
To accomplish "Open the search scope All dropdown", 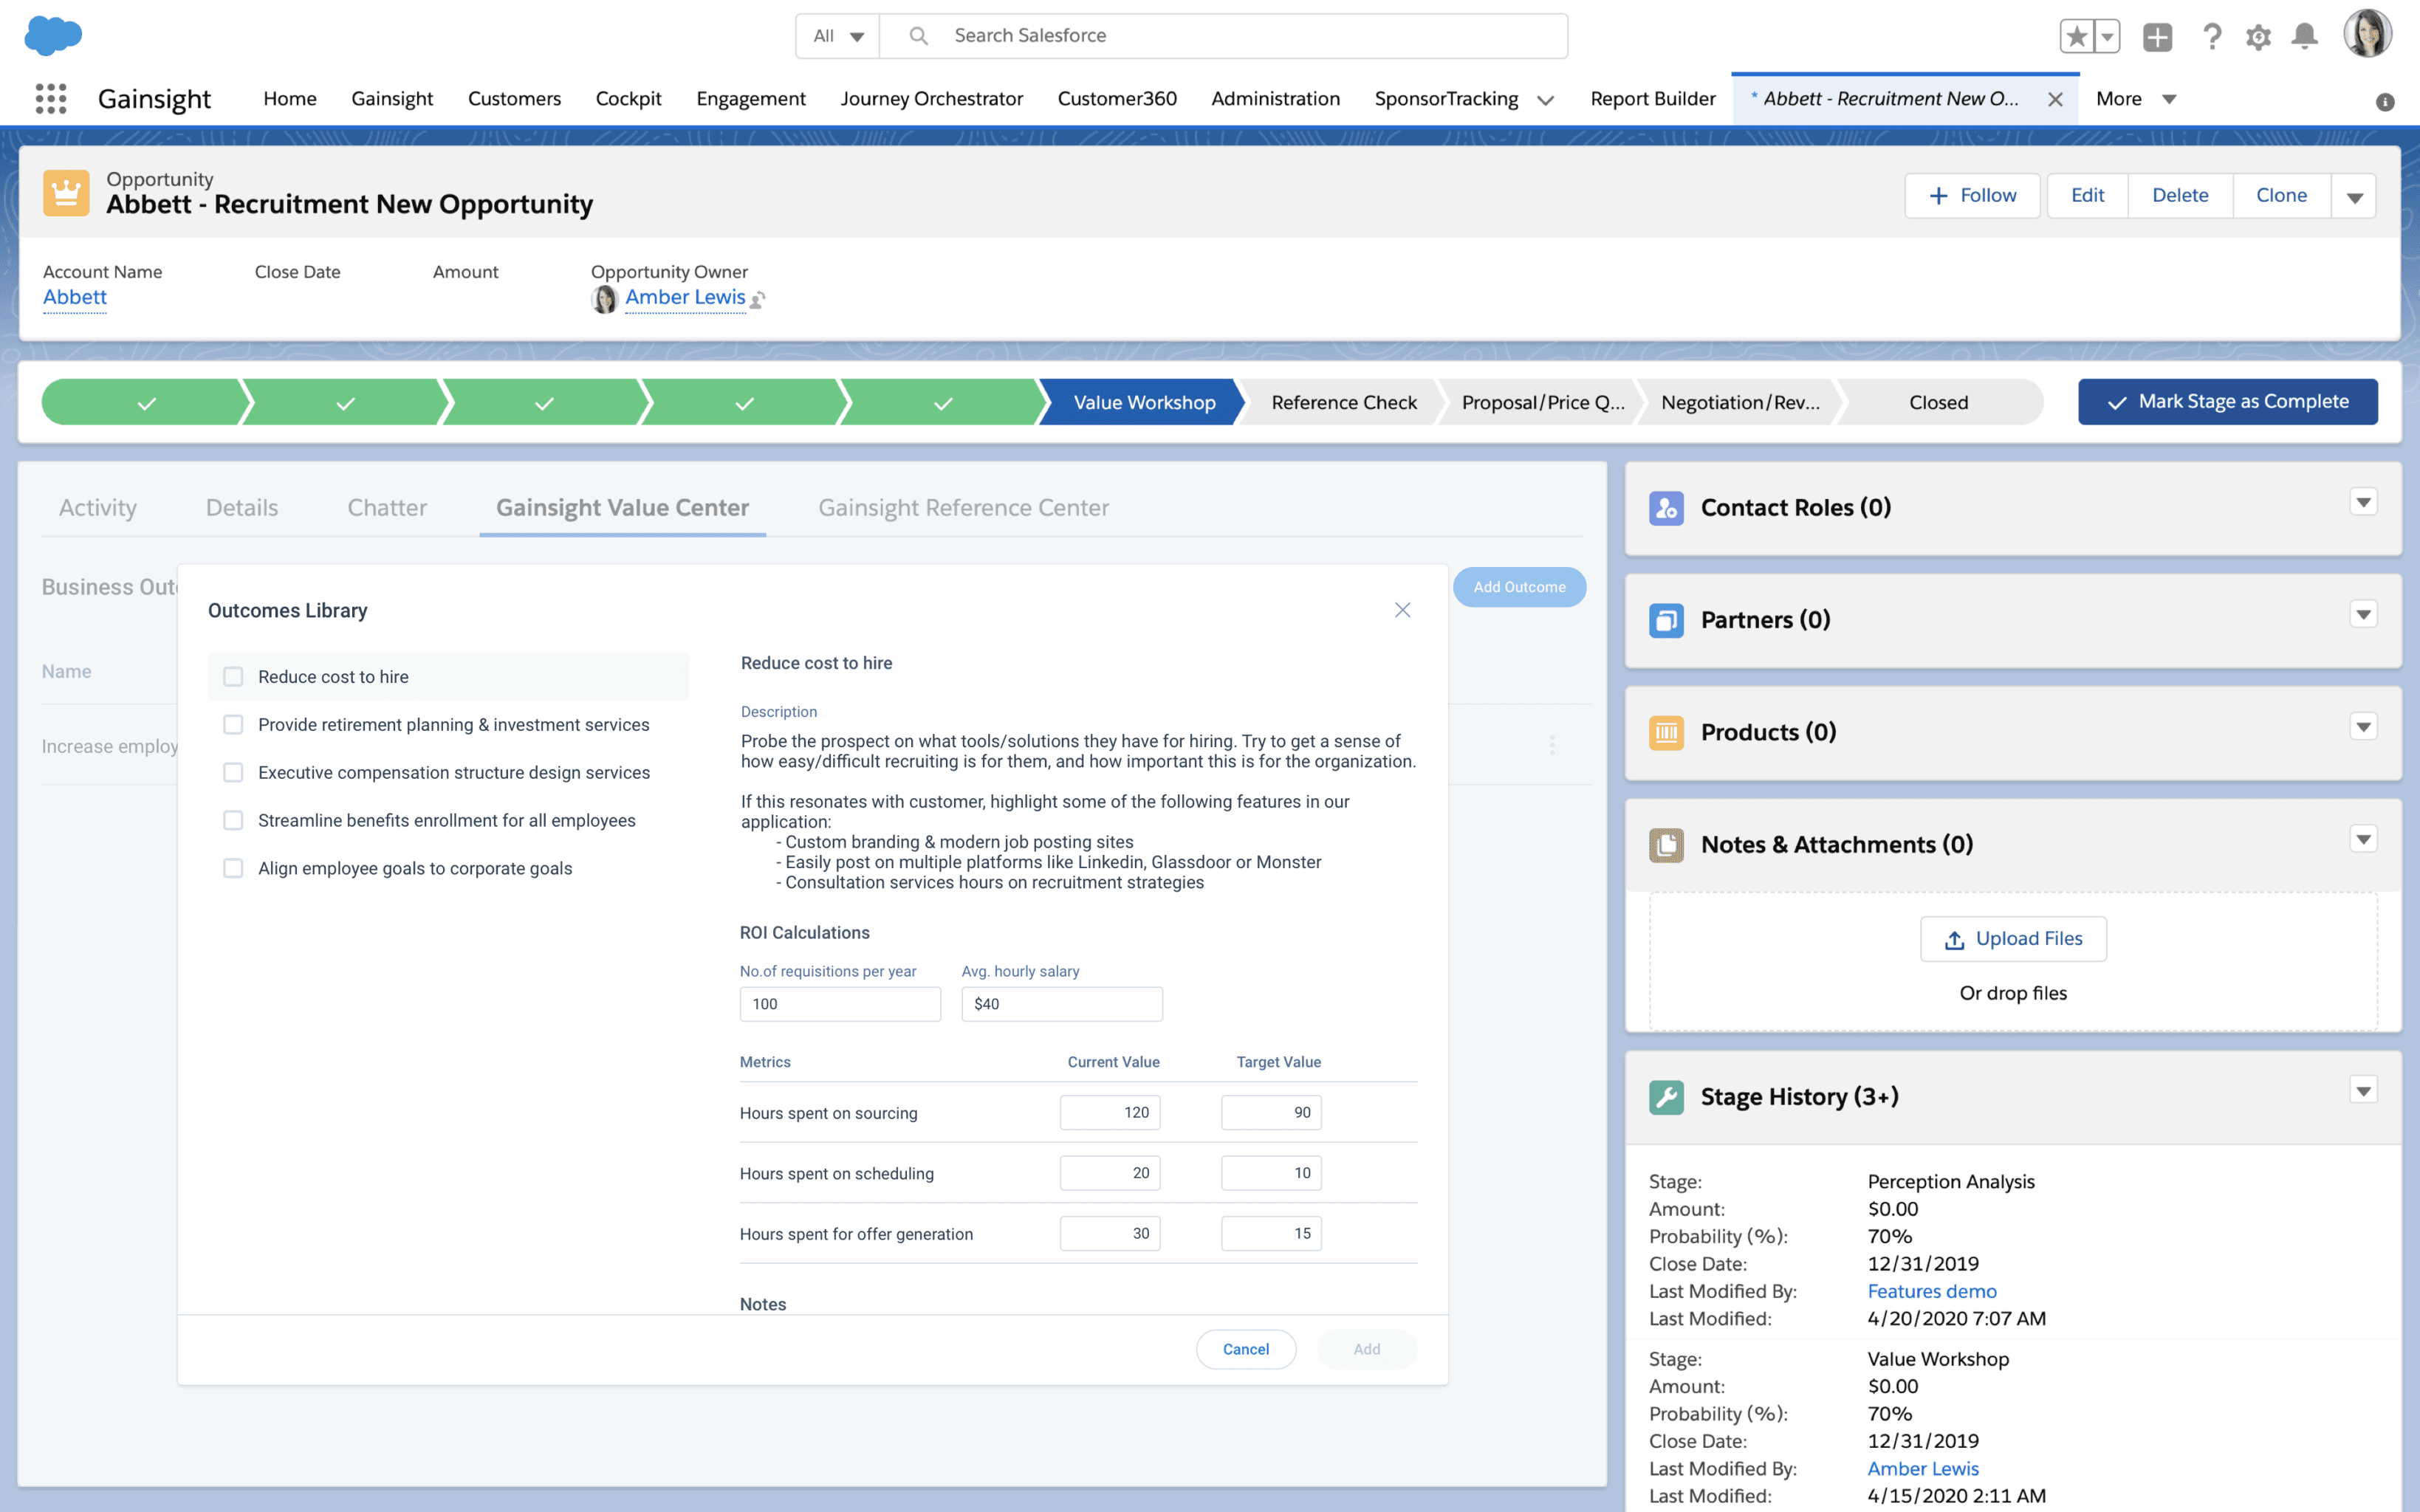I will click(838, 36).
